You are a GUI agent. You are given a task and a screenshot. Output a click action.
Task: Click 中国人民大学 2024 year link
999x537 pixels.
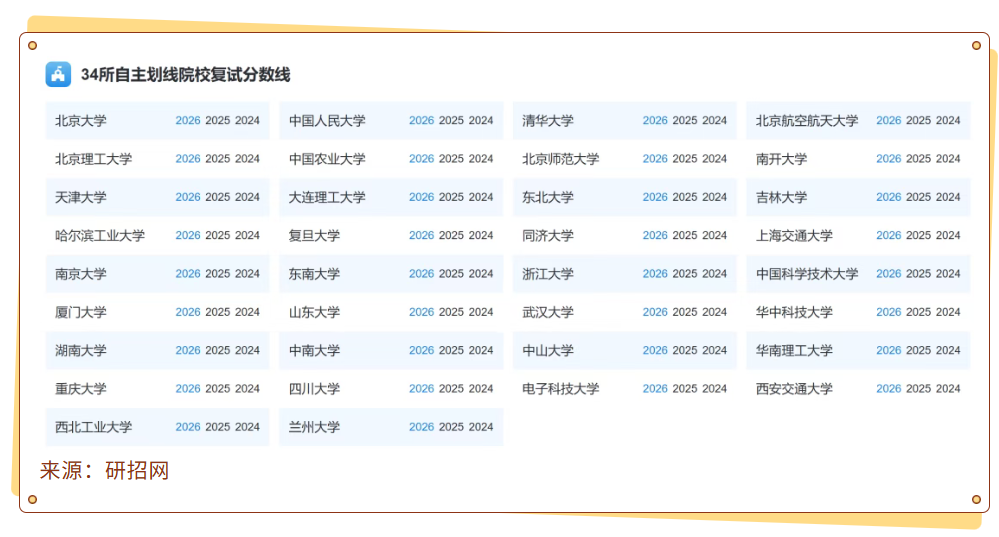point(481,120)
